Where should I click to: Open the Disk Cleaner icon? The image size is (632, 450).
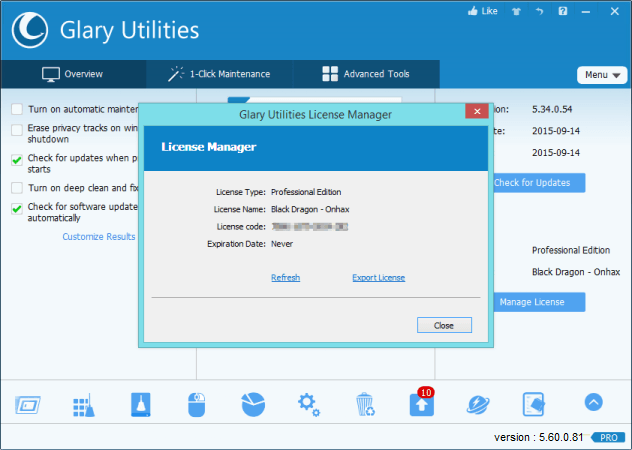[x=141, y=404]
